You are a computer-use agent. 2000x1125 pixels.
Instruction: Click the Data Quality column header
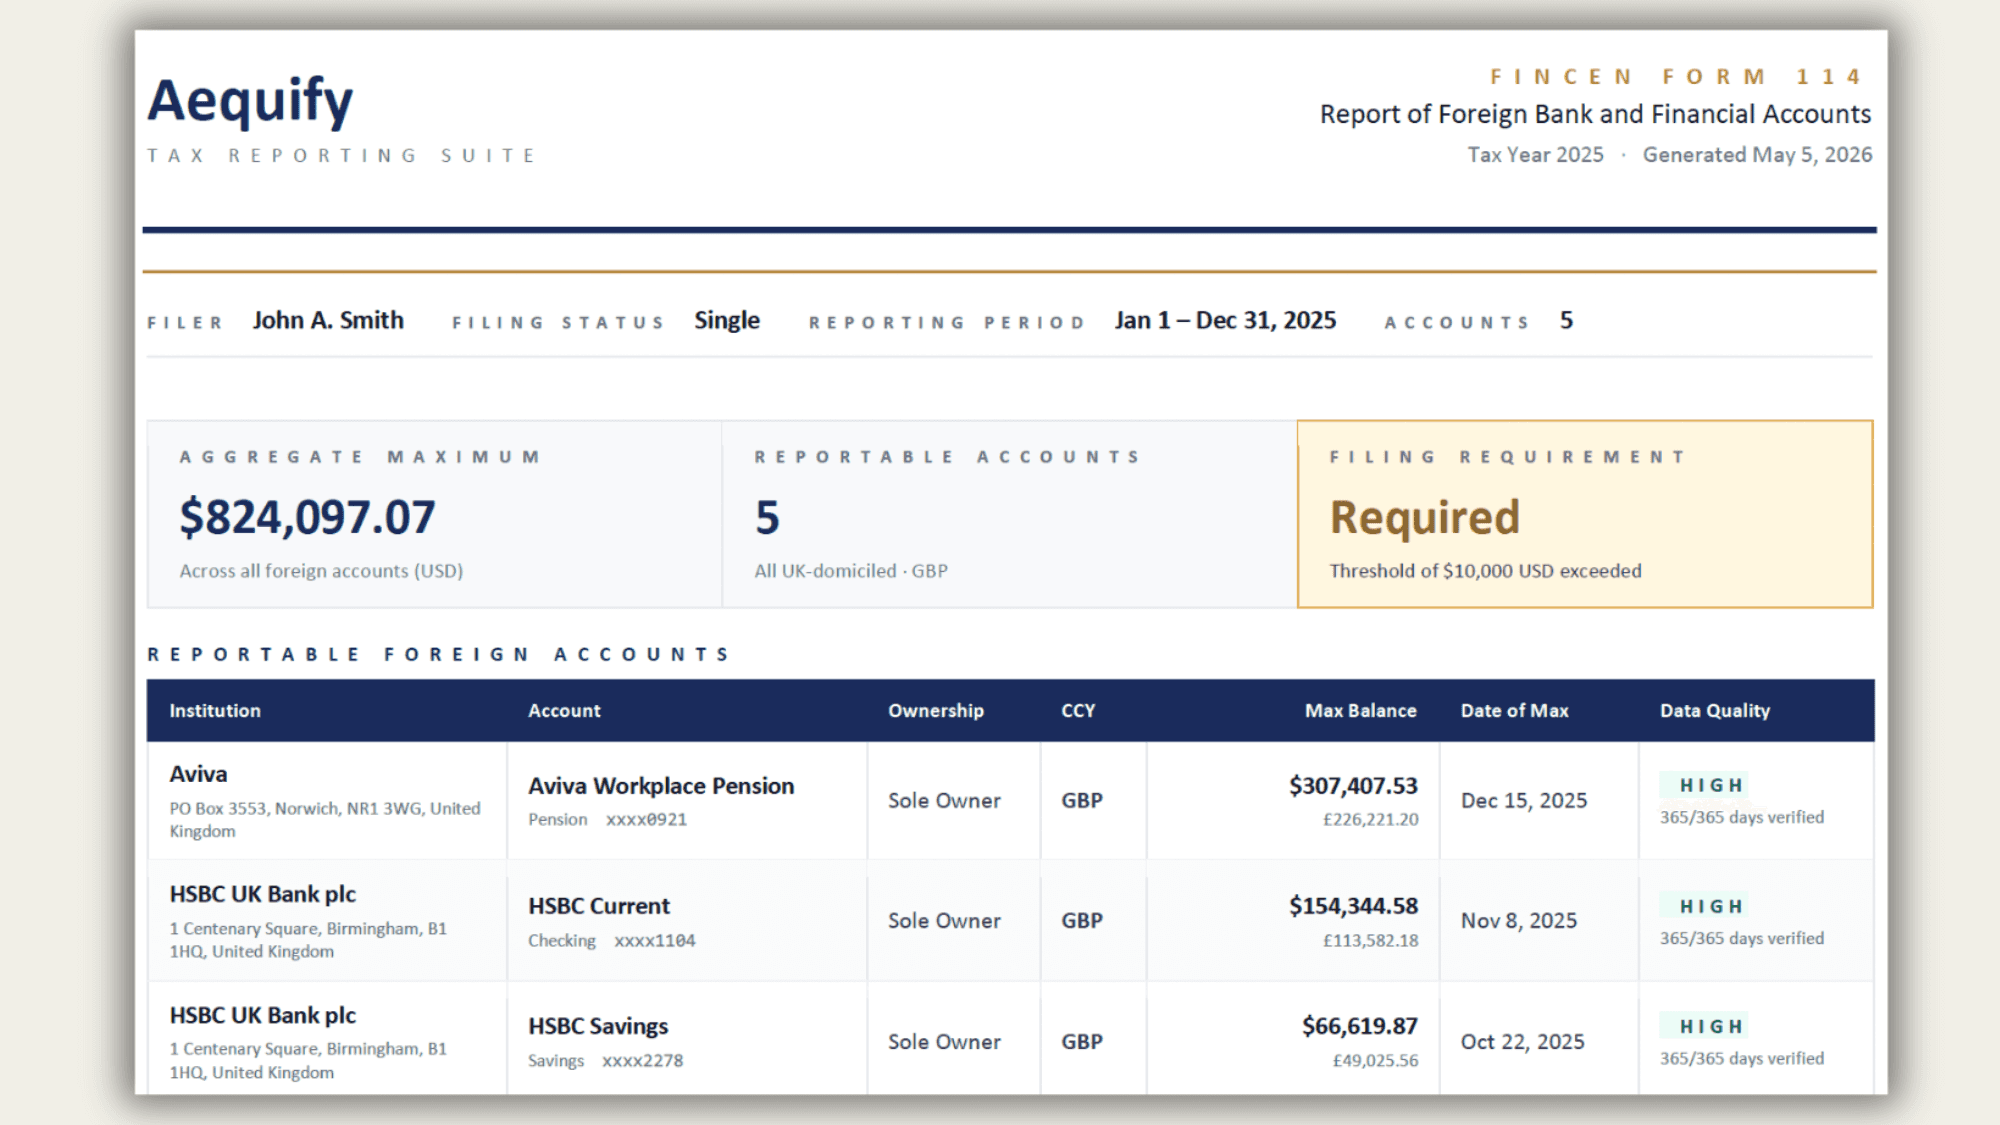click(1715, 711)
